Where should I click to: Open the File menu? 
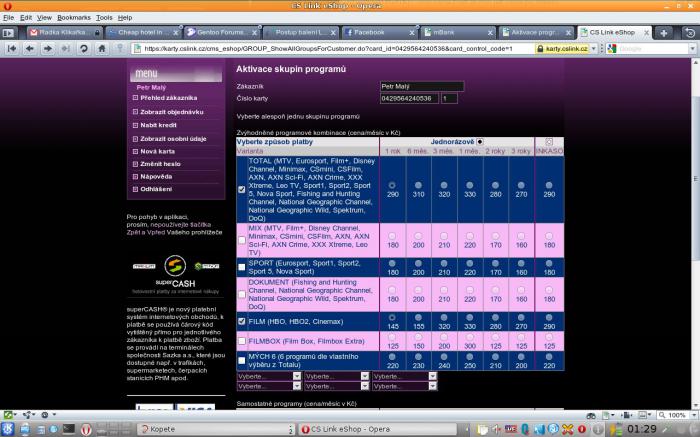(x=8, y=18)
